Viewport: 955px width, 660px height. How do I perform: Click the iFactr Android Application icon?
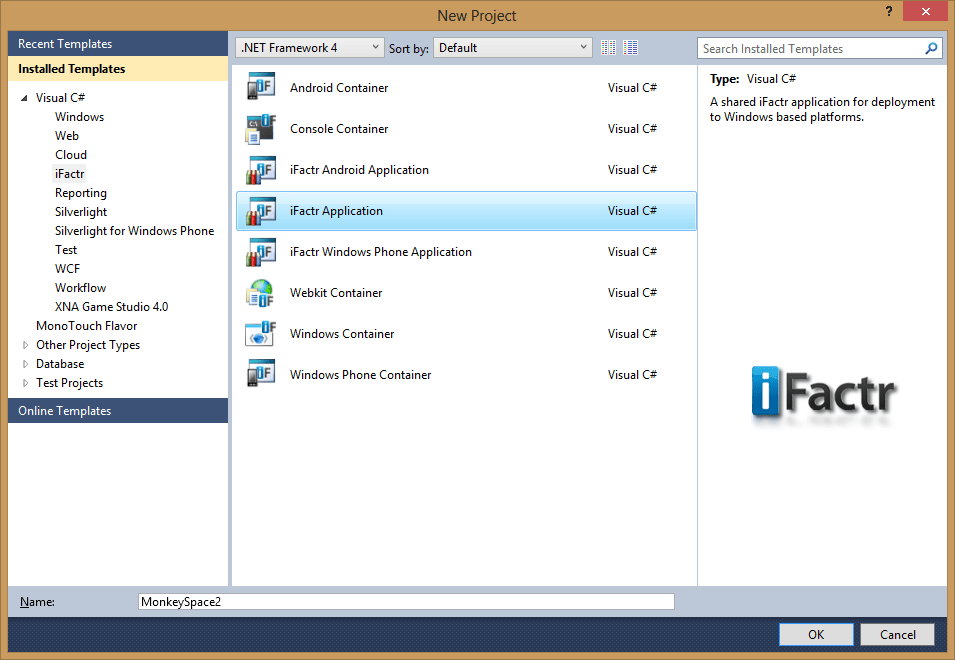261,170
